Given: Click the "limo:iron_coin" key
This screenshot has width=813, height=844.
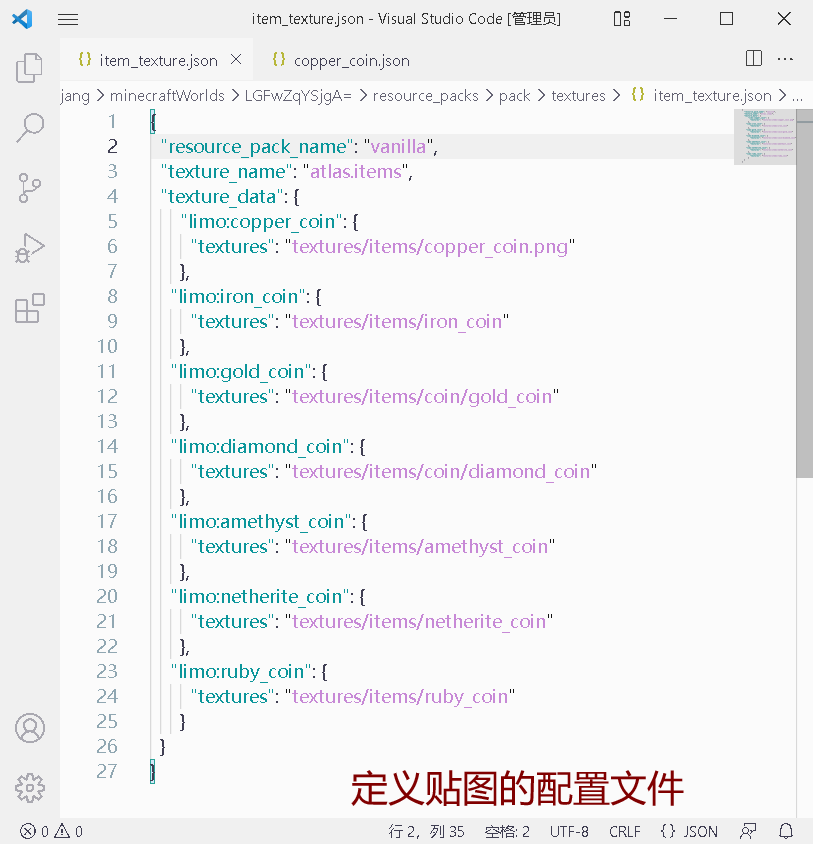Looking at the screenshot, I should click(x=240, y=297).
